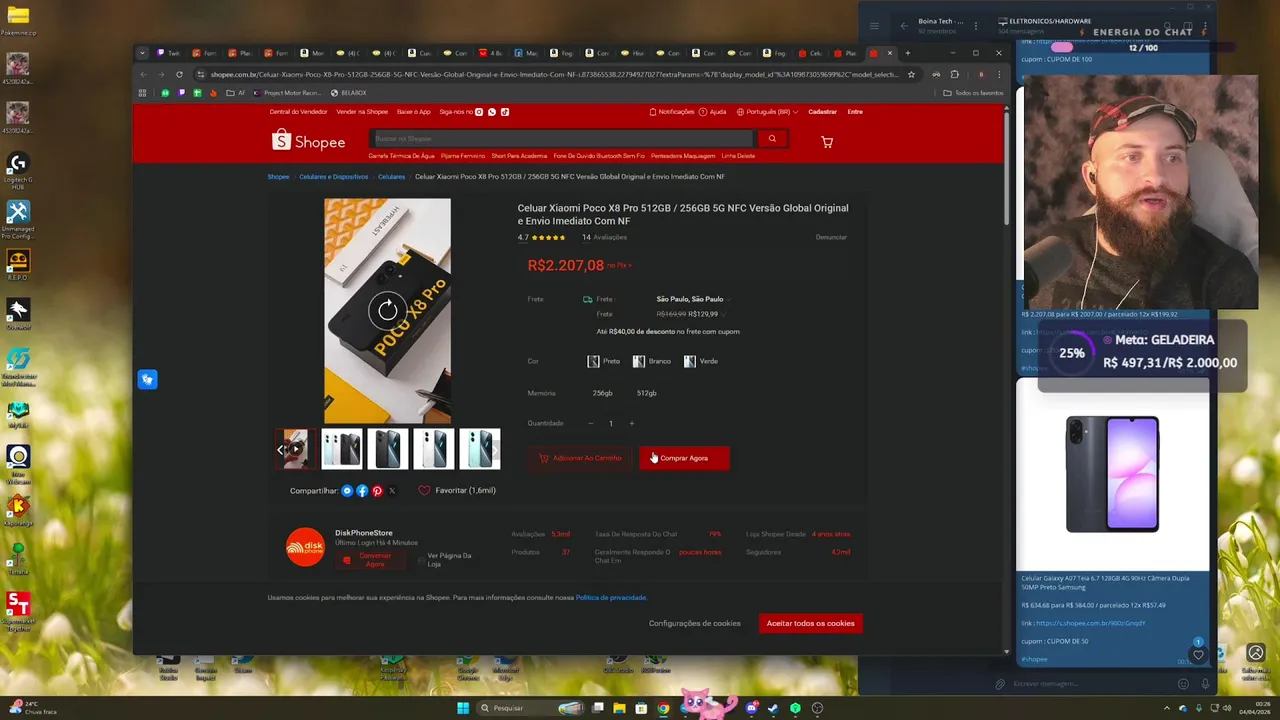This screenshot has width=1280, height=720.
Task: Click the attach paperclip in Telegram message bar
Action: tap(999, 684)
